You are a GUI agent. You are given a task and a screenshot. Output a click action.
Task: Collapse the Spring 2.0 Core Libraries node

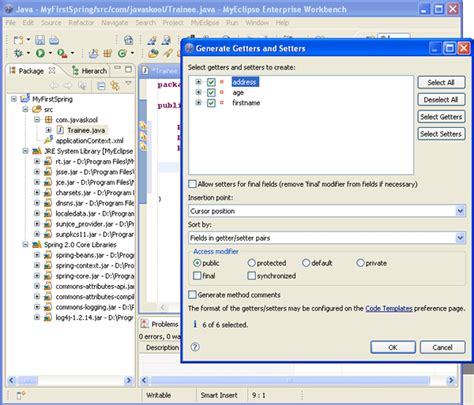coord(25,244)
